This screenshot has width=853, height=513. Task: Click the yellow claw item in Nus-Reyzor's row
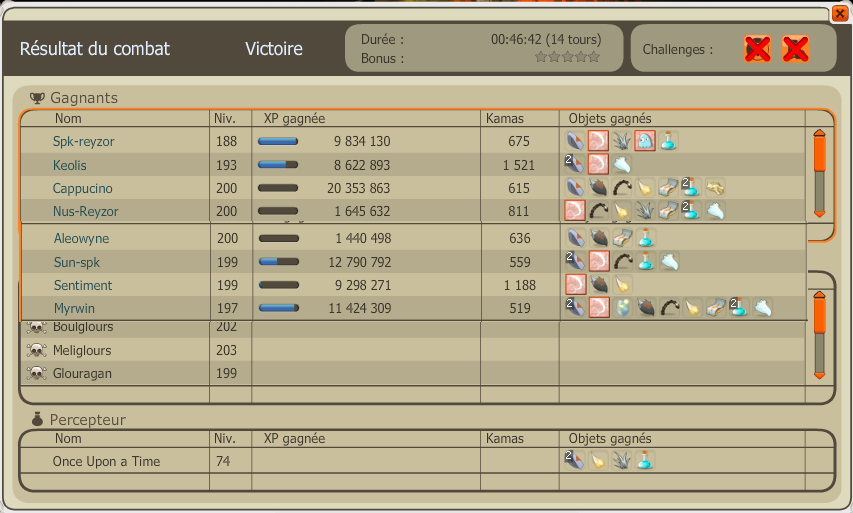[x=621, y=211]
